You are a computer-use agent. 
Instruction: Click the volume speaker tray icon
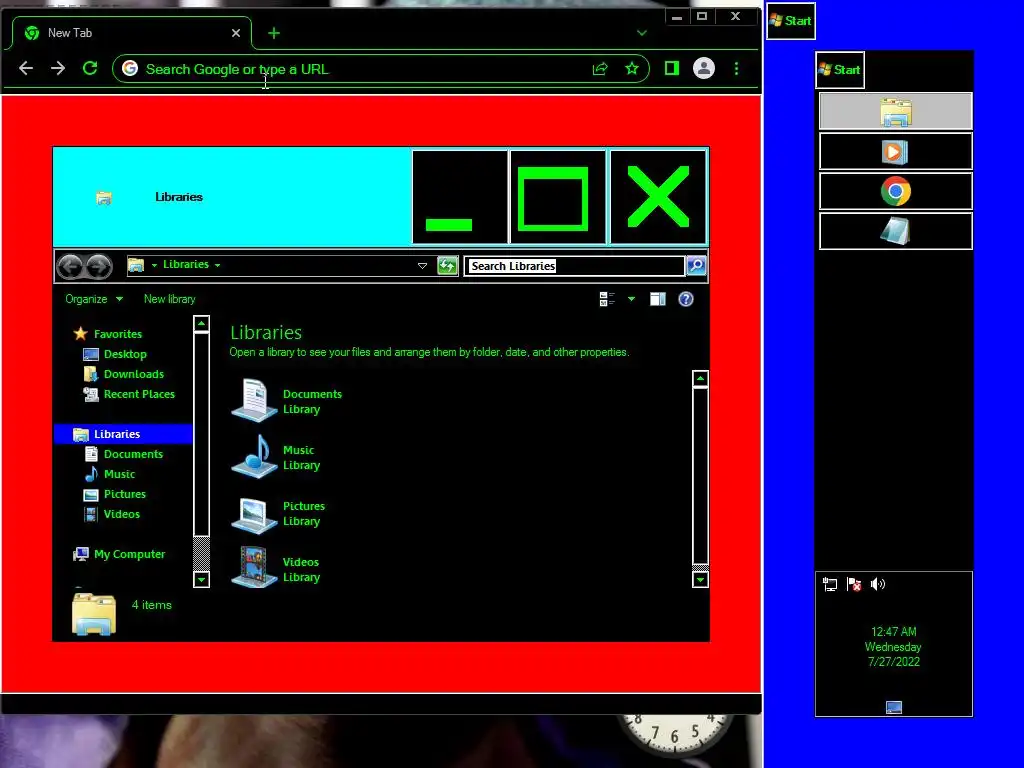[878, 584]
